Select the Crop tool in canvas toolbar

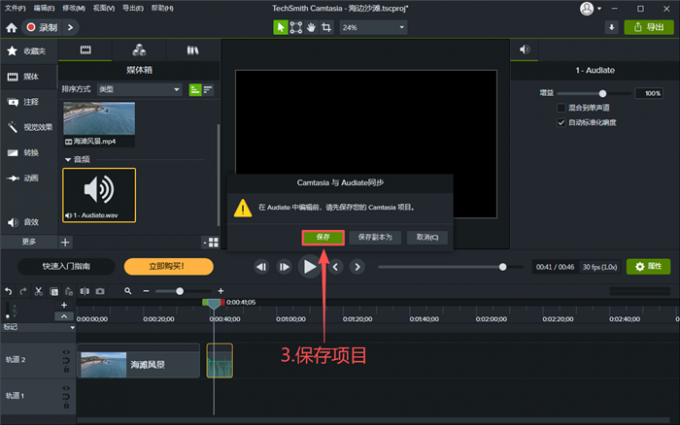[327, 27]
